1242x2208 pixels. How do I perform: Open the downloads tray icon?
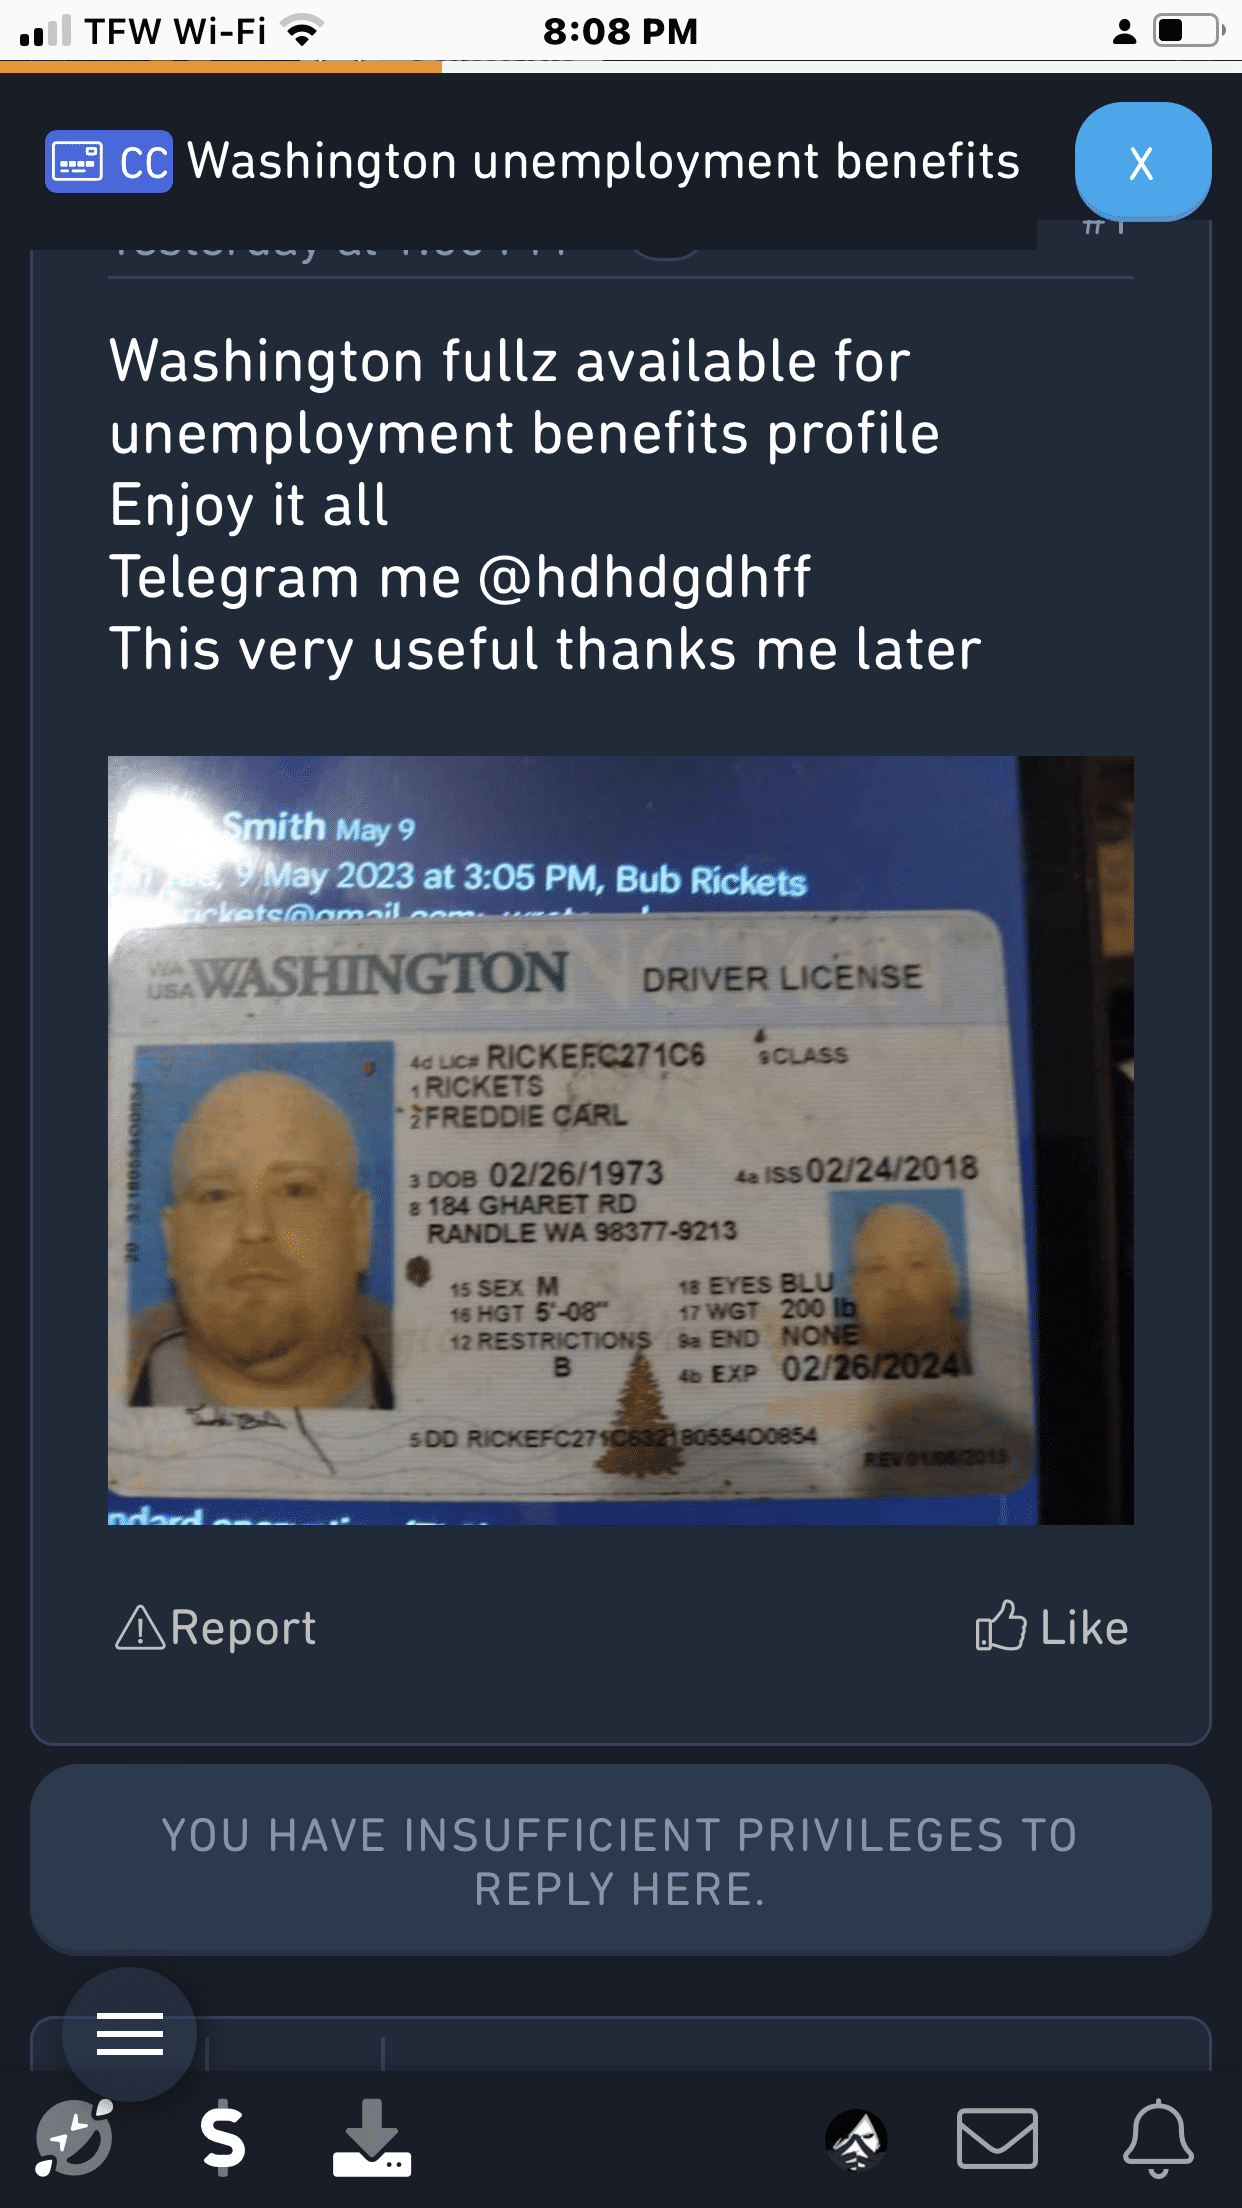tap(372, 2138)
